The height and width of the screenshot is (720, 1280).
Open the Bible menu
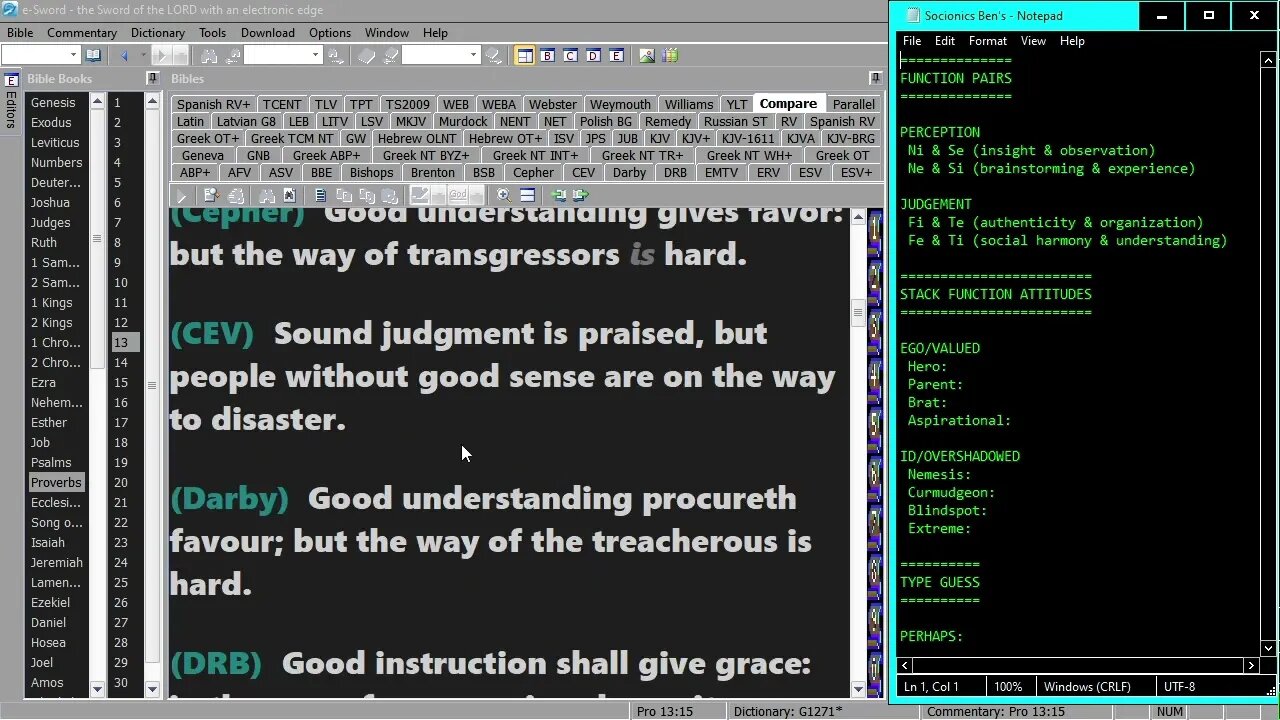point(20,33)
